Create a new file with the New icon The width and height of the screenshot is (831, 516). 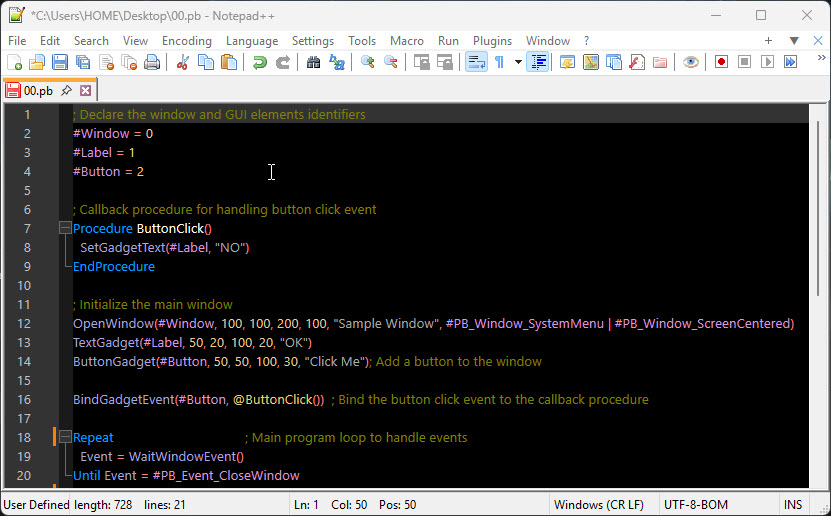[x=14, y=63]
